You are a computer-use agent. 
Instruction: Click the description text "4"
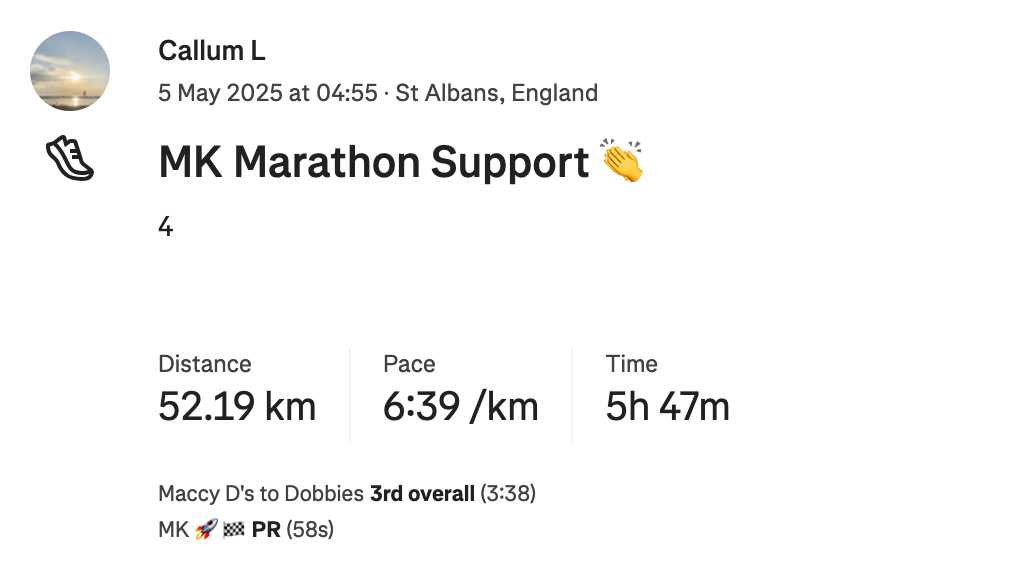pyautogui.click(x=166, y=227)
